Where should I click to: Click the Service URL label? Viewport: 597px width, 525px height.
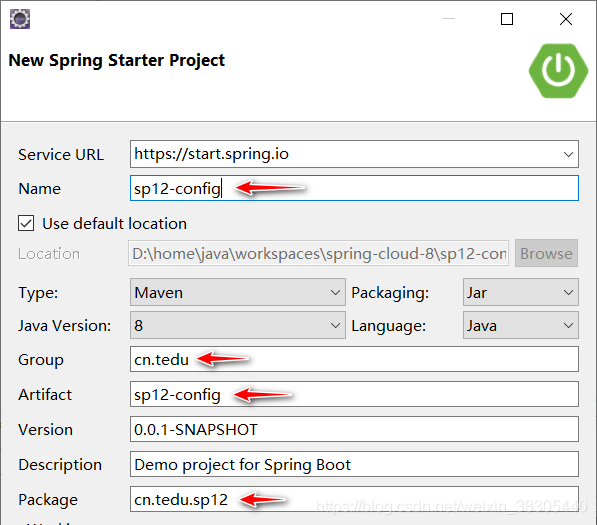[61, 155]
